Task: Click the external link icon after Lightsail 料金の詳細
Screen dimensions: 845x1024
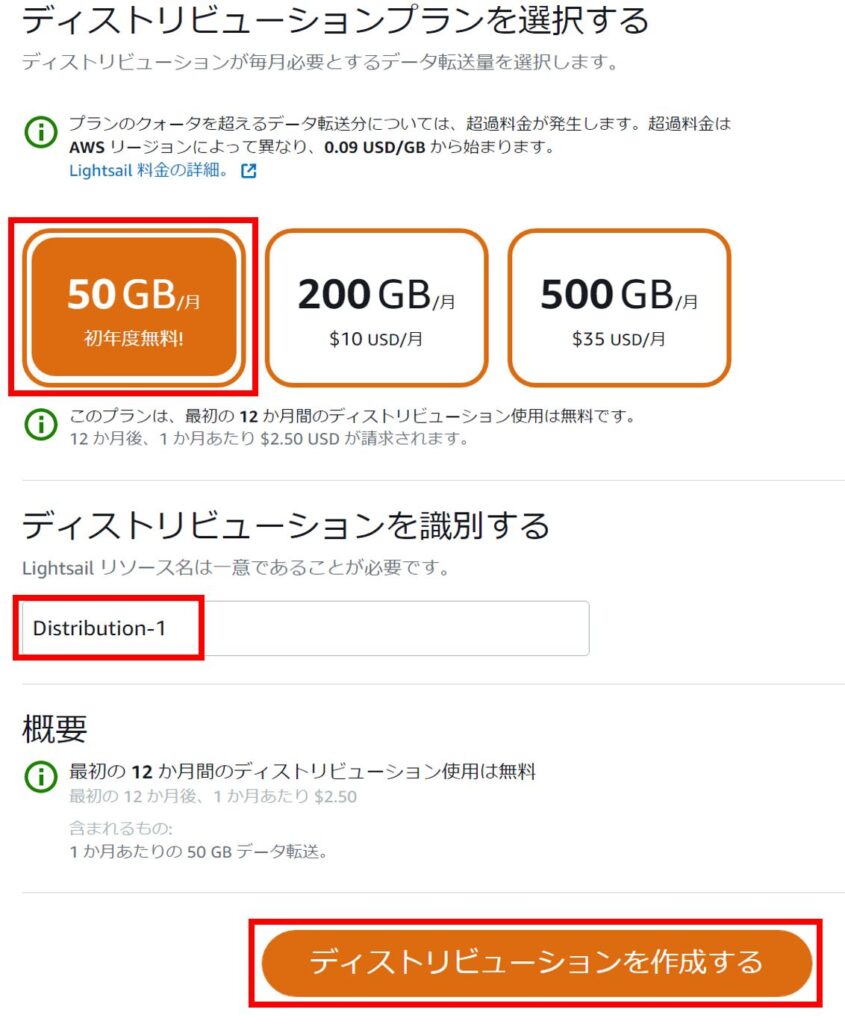Action: (x=248, y=170)
